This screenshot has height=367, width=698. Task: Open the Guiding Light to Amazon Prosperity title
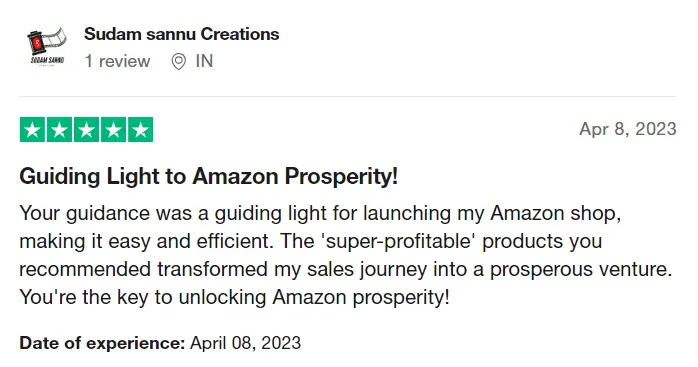click(x=208, y=176)
